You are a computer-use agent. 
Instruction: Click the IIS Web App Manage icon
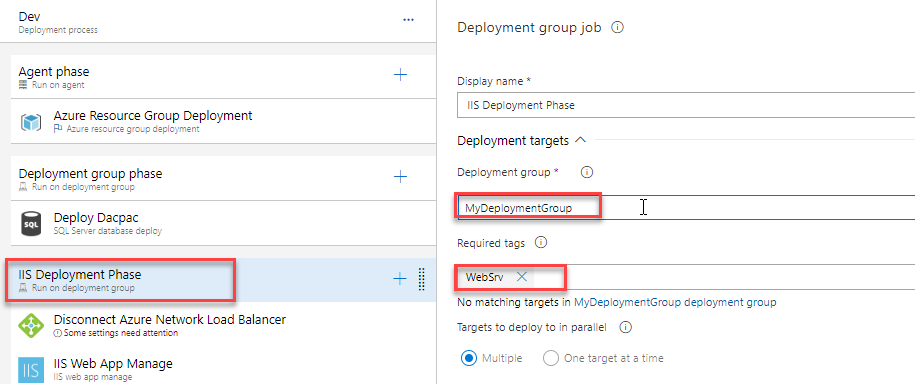(x=30, y=370)
